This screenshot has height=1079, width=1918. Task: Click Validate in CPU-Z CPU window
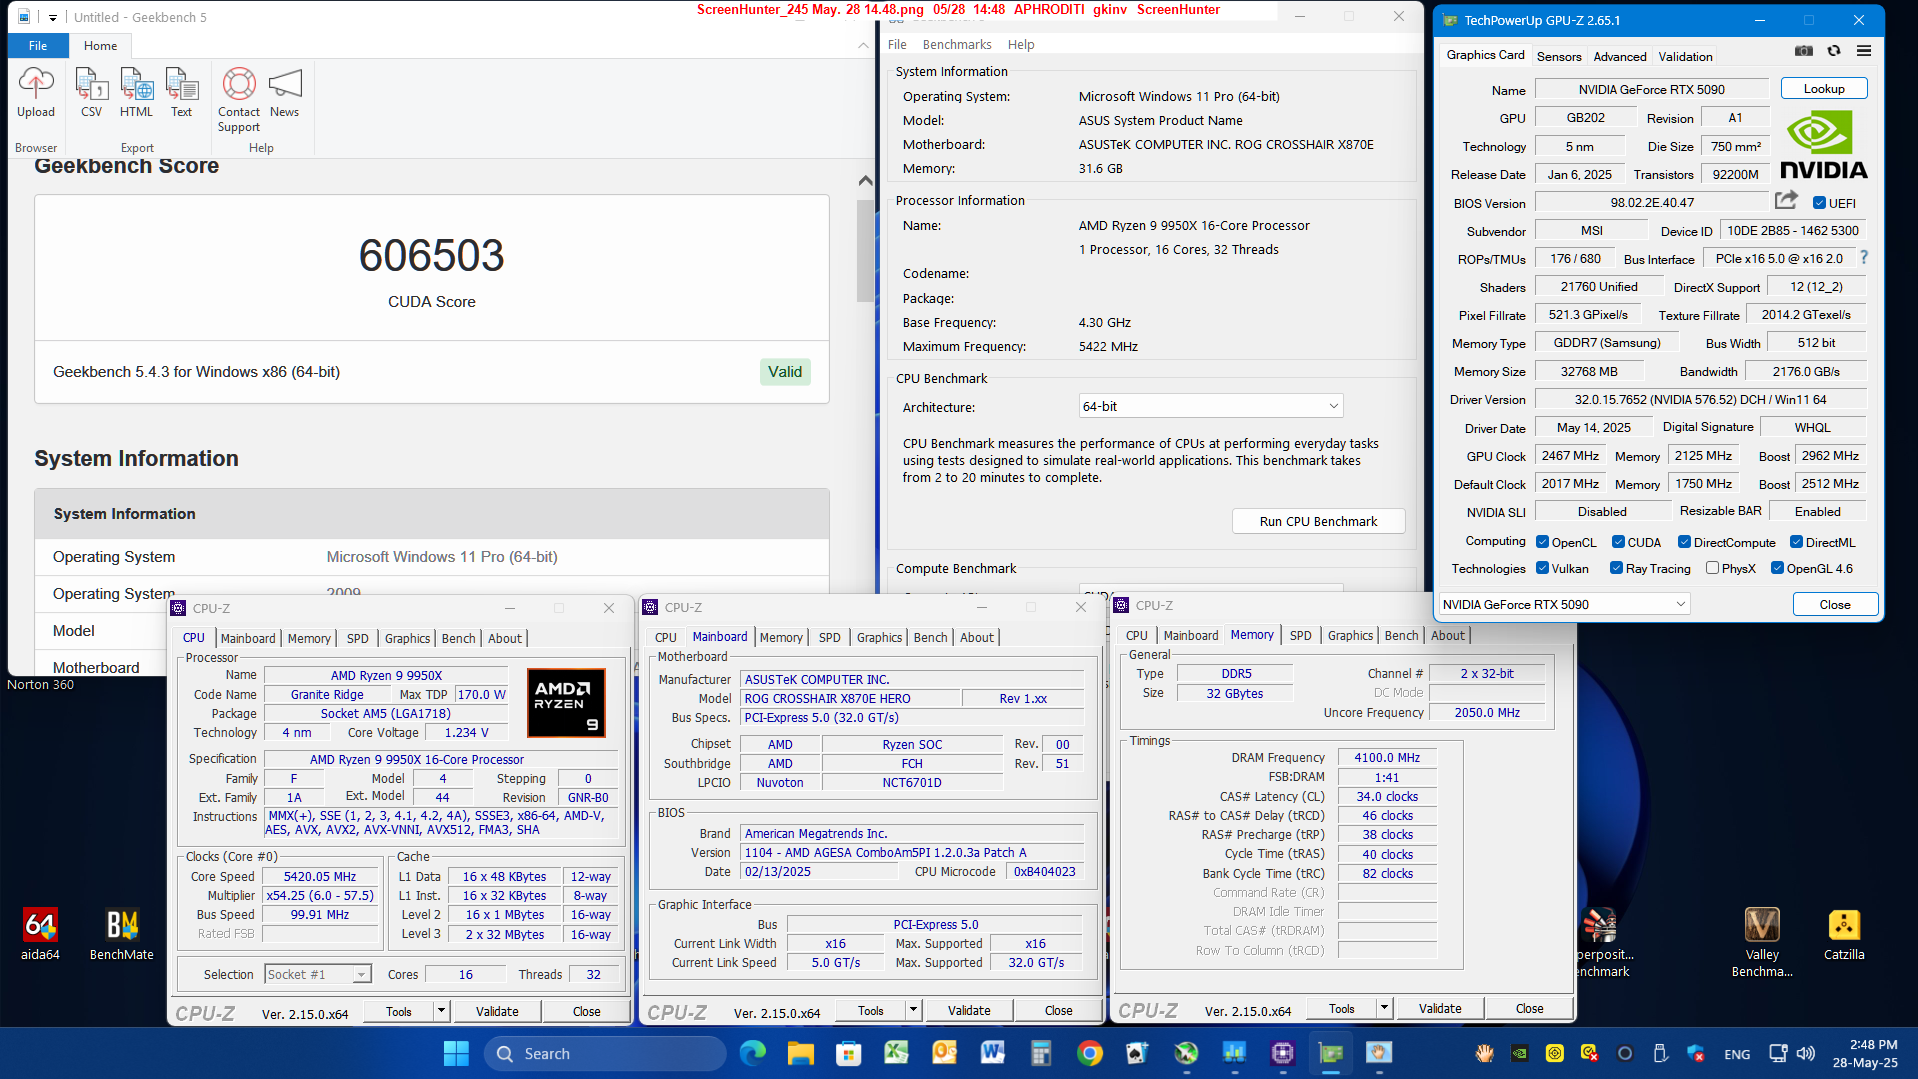pyautogui.click(x=497, y=1011)
